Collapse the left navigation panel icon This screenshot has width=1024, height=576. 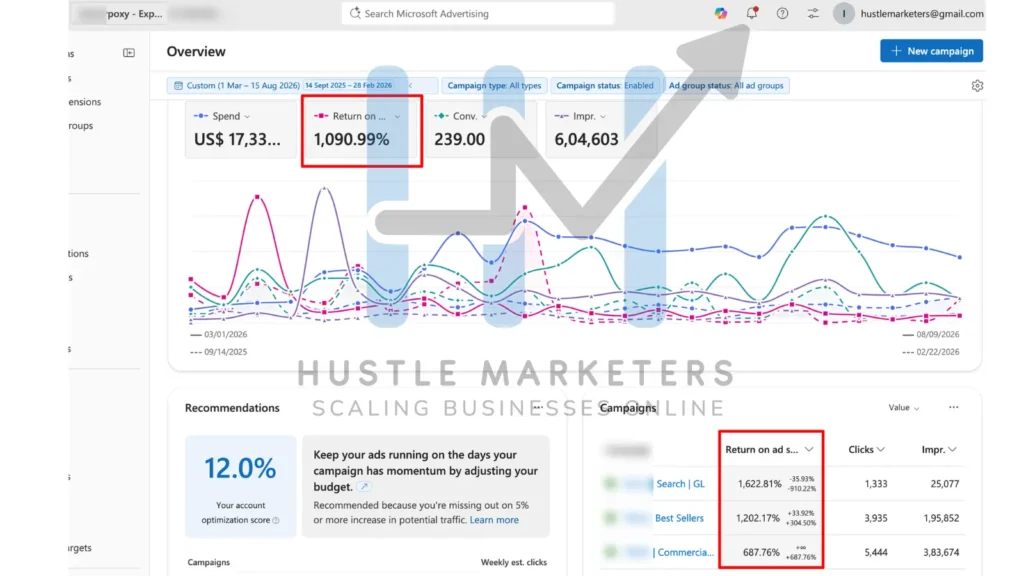pyautogui.click(x=129, y=53)
